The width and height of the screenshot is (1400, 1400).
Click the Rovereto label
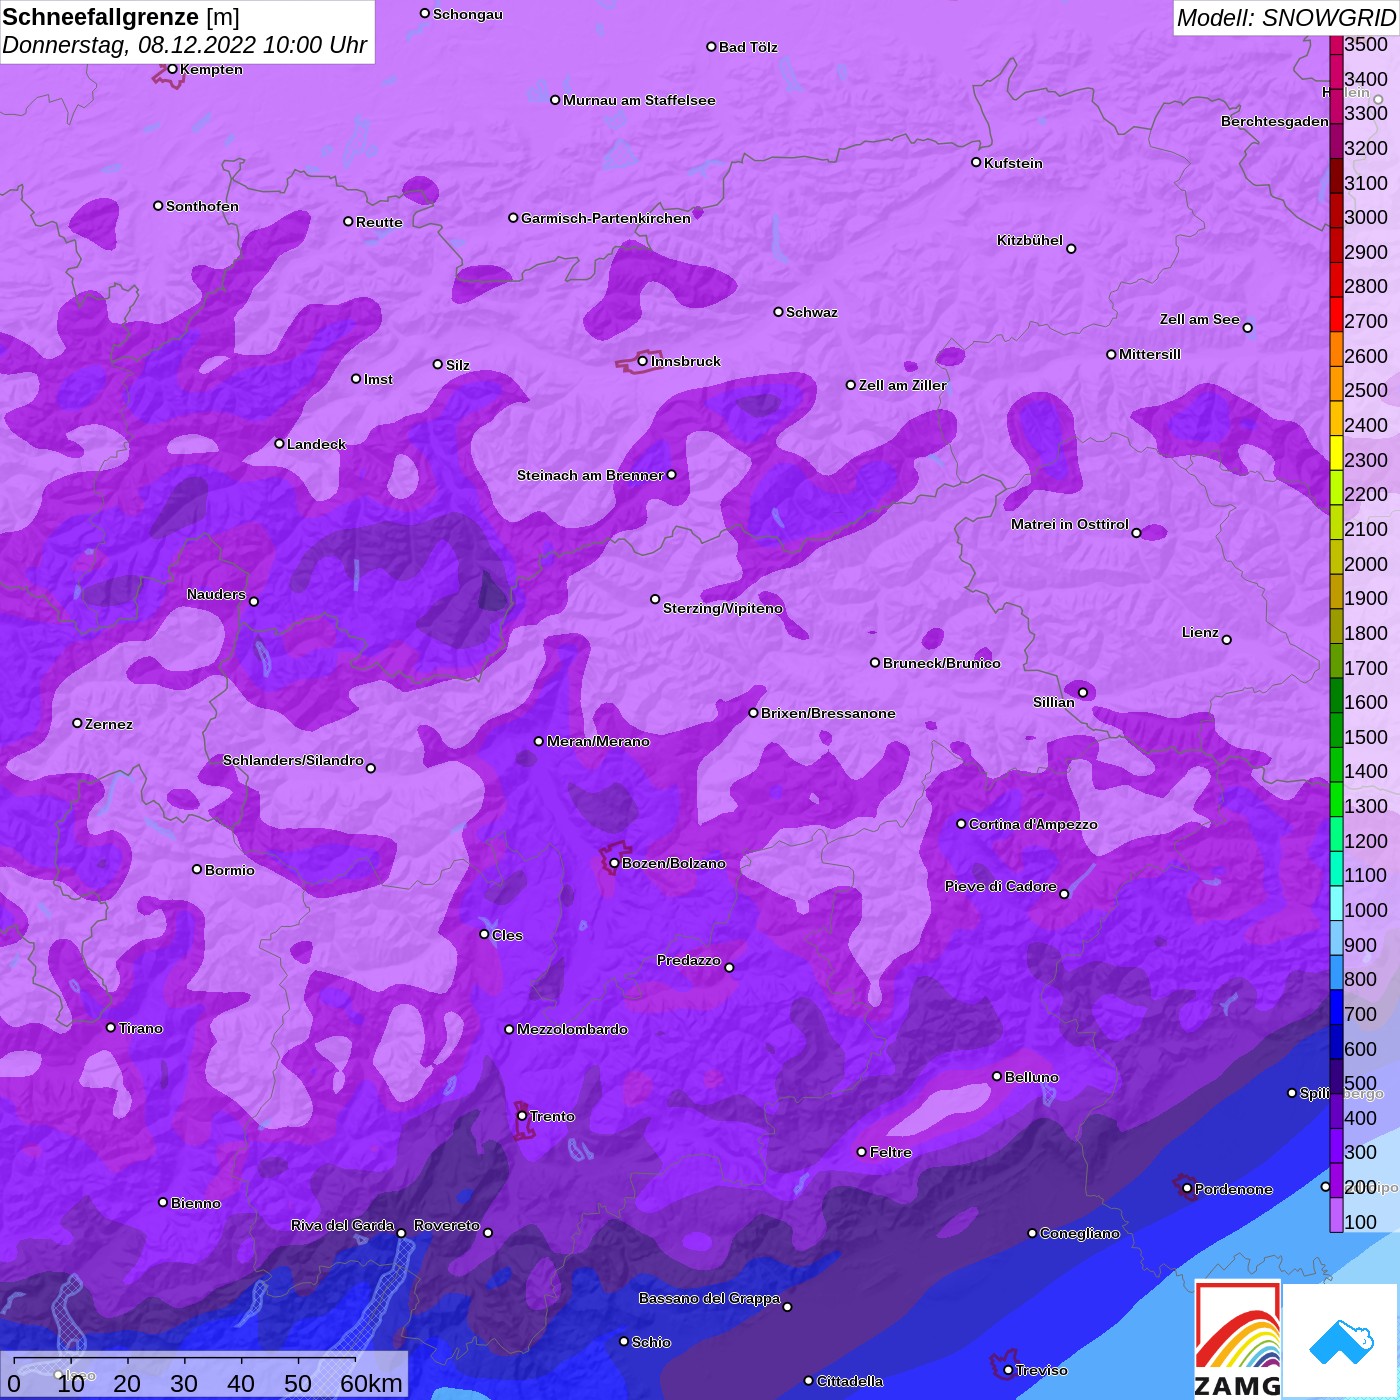point(447,1225)
